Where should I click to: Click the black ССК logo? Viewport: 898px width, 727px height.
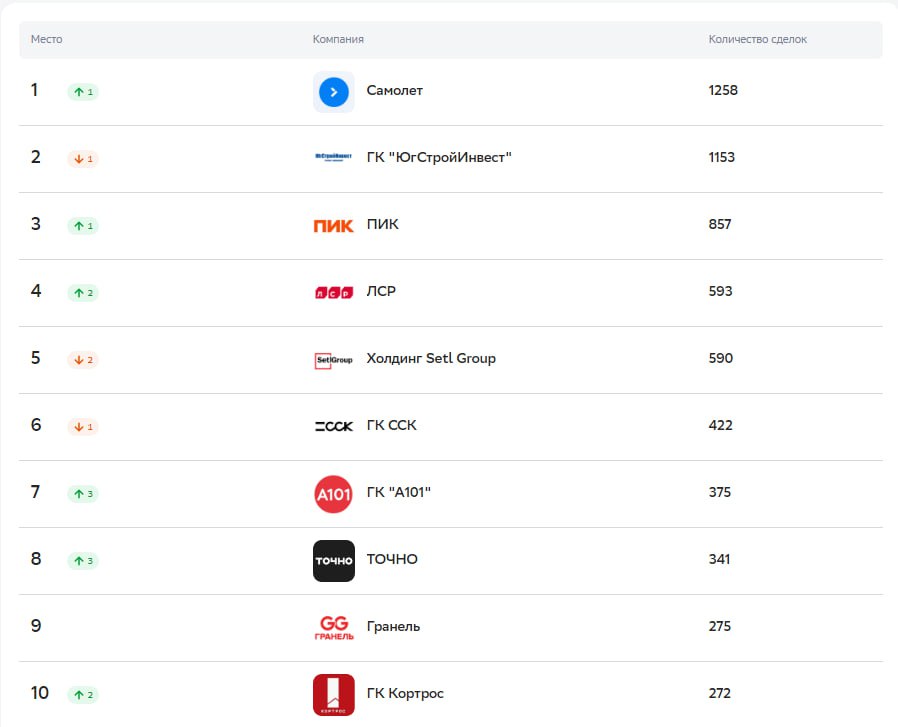(x=333, y=426)
